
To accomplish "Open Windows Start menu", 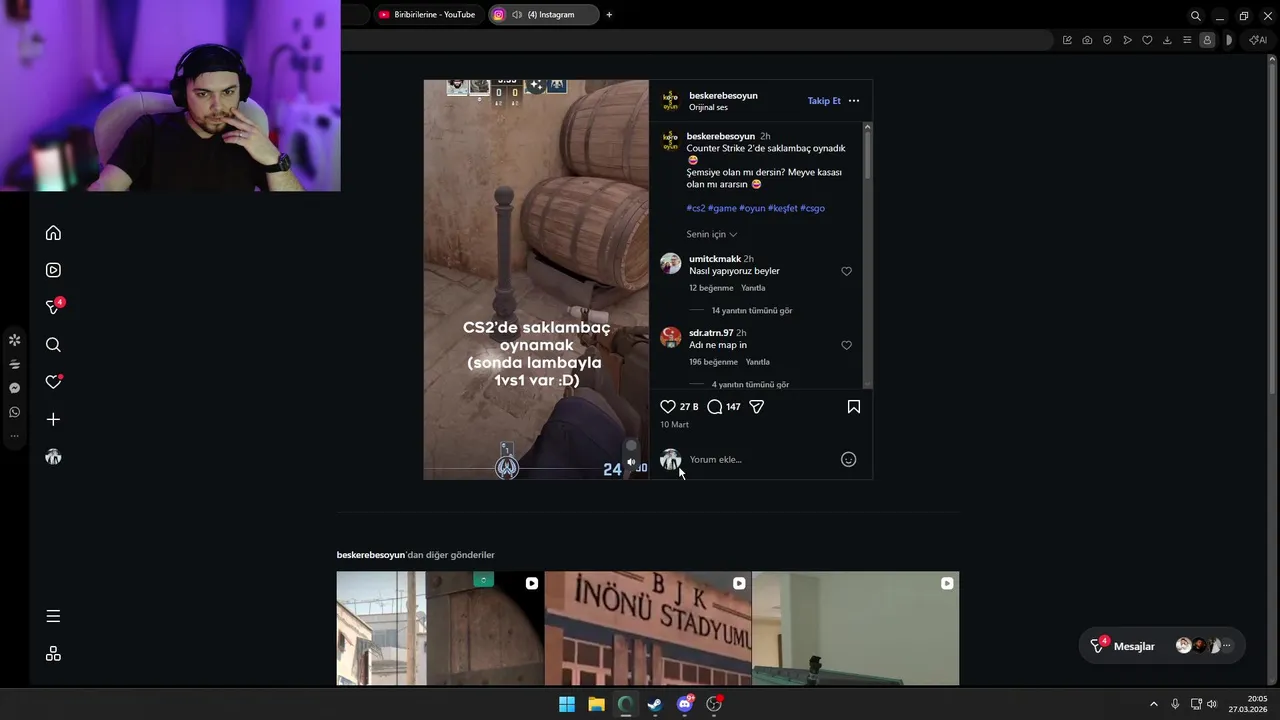I will (567, 704).
